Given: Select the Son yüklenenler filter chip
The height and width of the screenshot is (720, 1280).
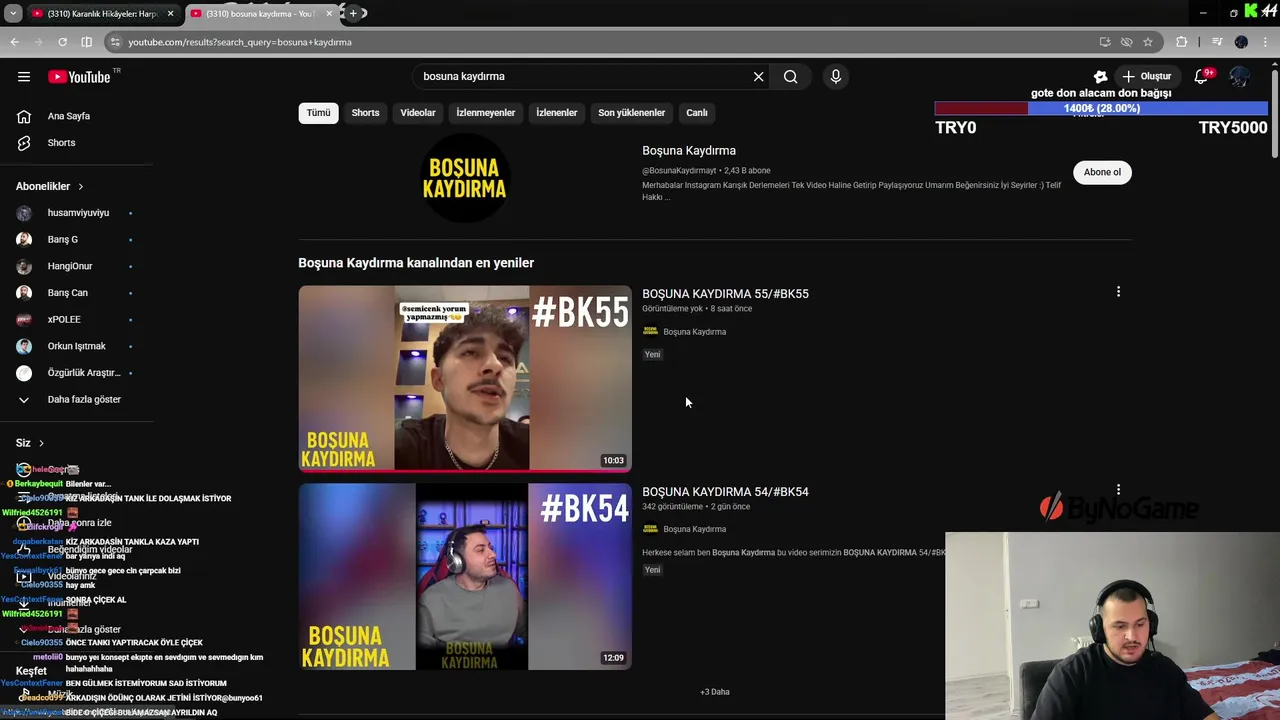Looking at the screenshot, I should pos(631,113).
